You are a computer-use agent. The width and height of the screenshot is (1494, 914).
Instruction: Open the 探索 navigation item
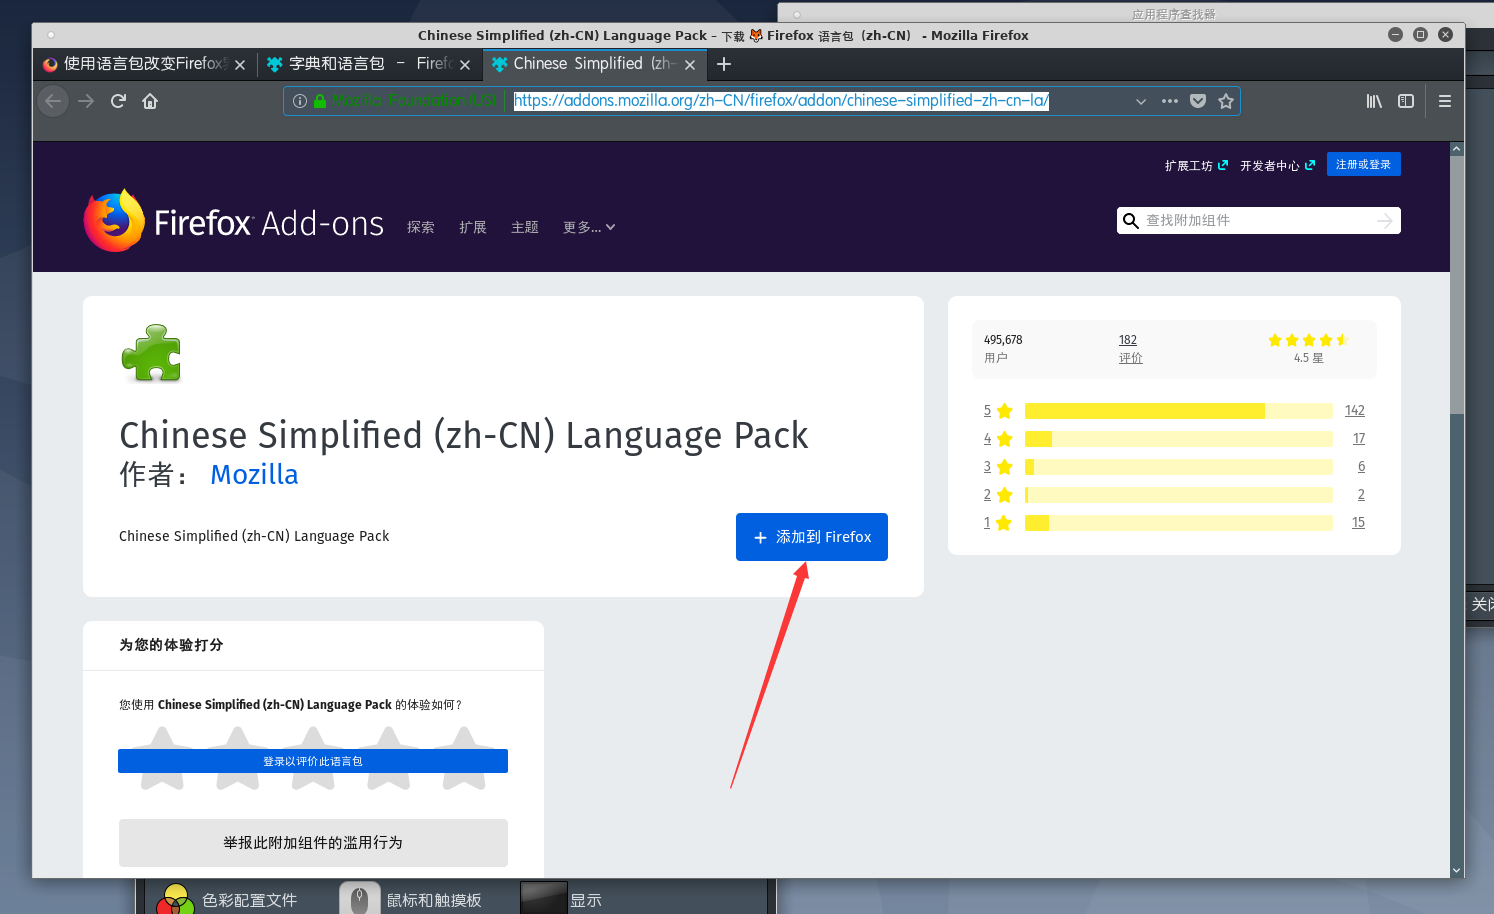(421, 228)
